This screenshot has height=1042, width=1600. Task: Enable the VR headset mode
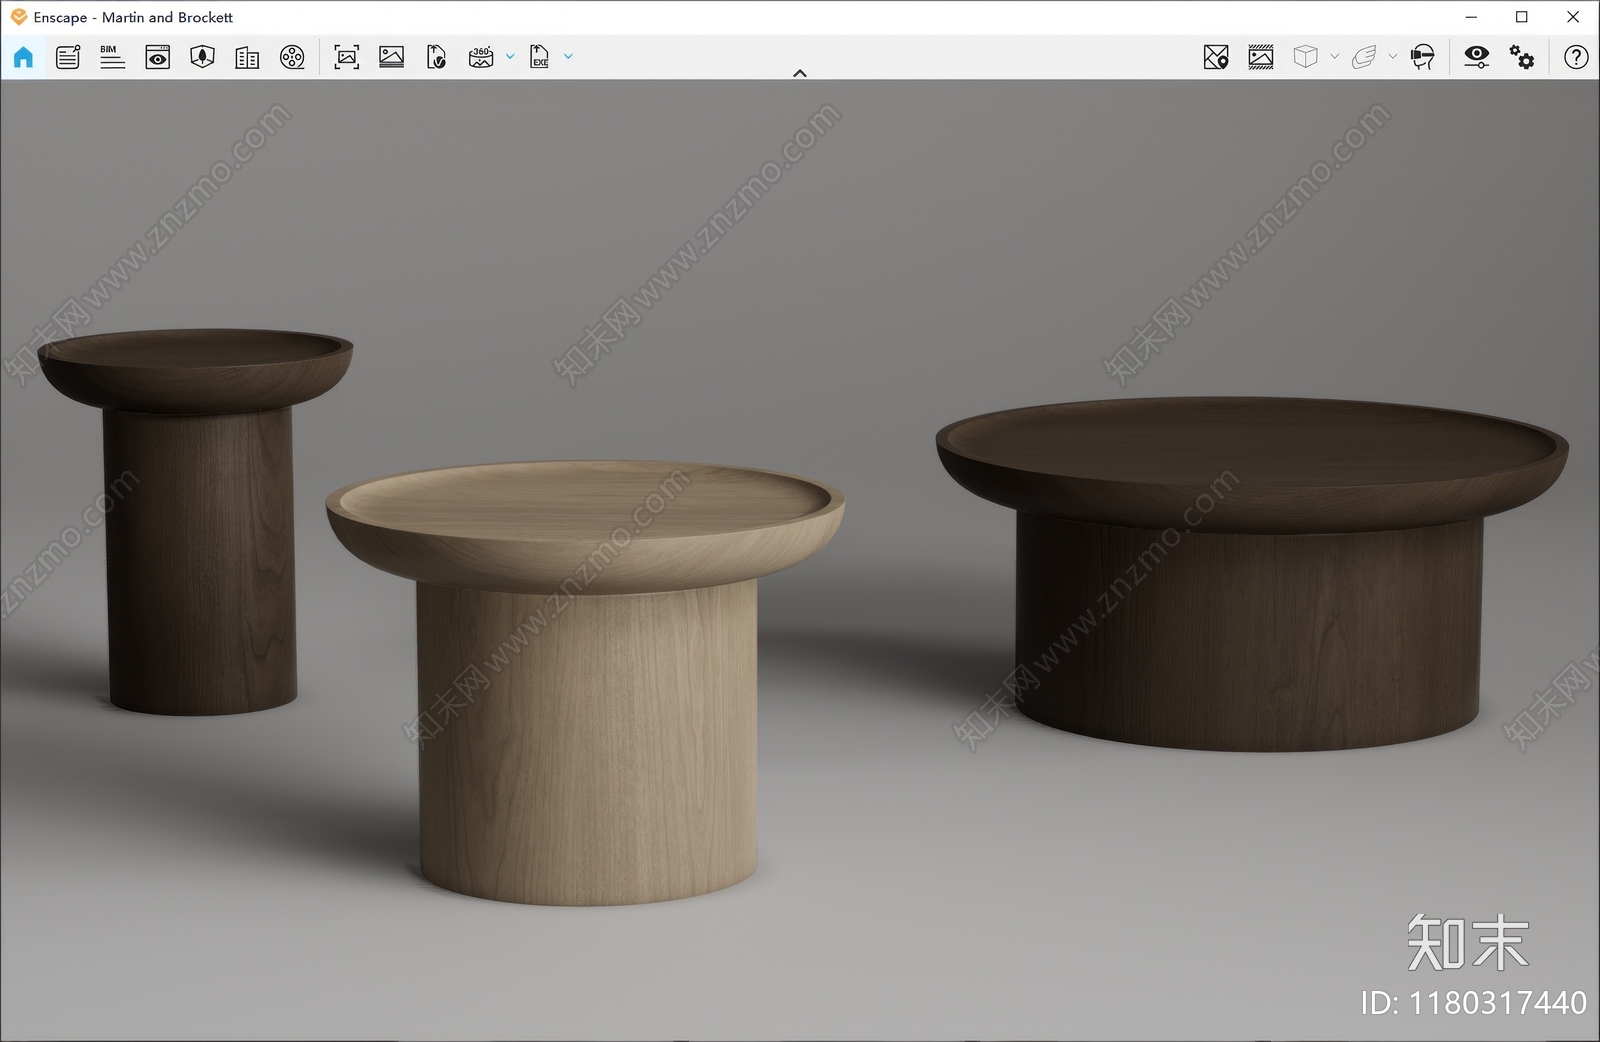tap(1422, 57)
